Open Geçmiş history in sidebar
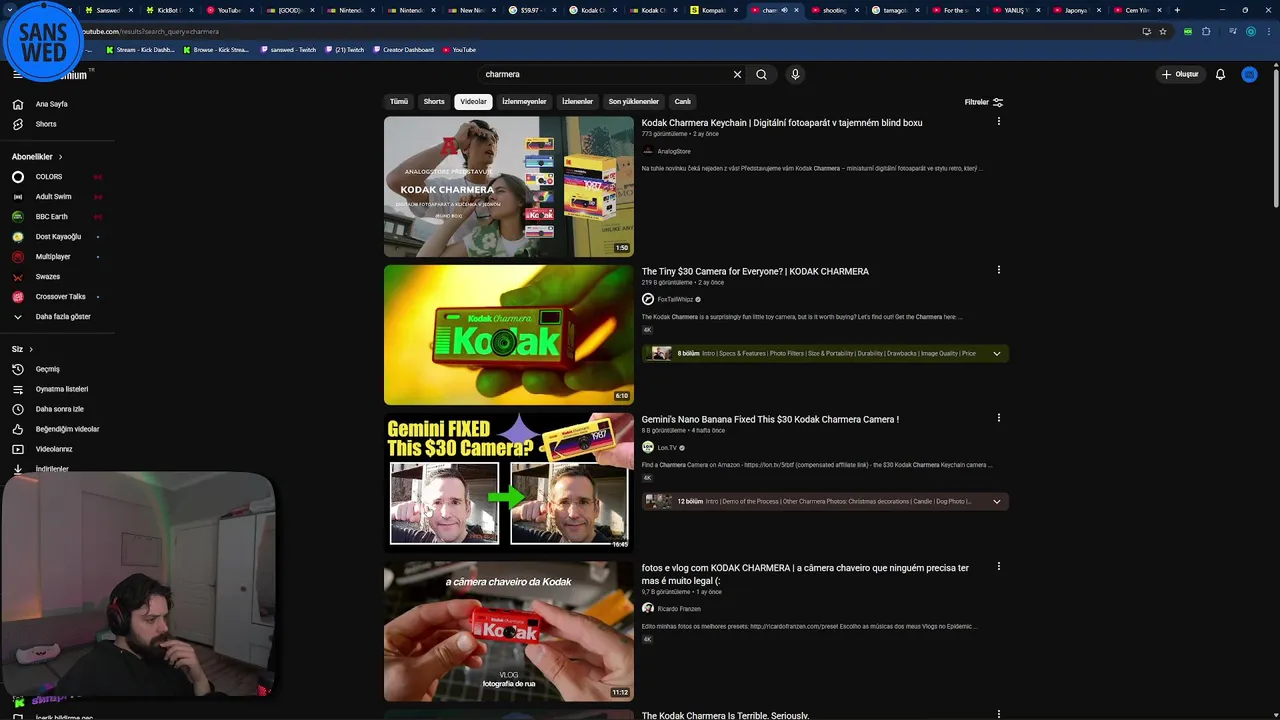1280x720 pixels. tap(48, 369)
